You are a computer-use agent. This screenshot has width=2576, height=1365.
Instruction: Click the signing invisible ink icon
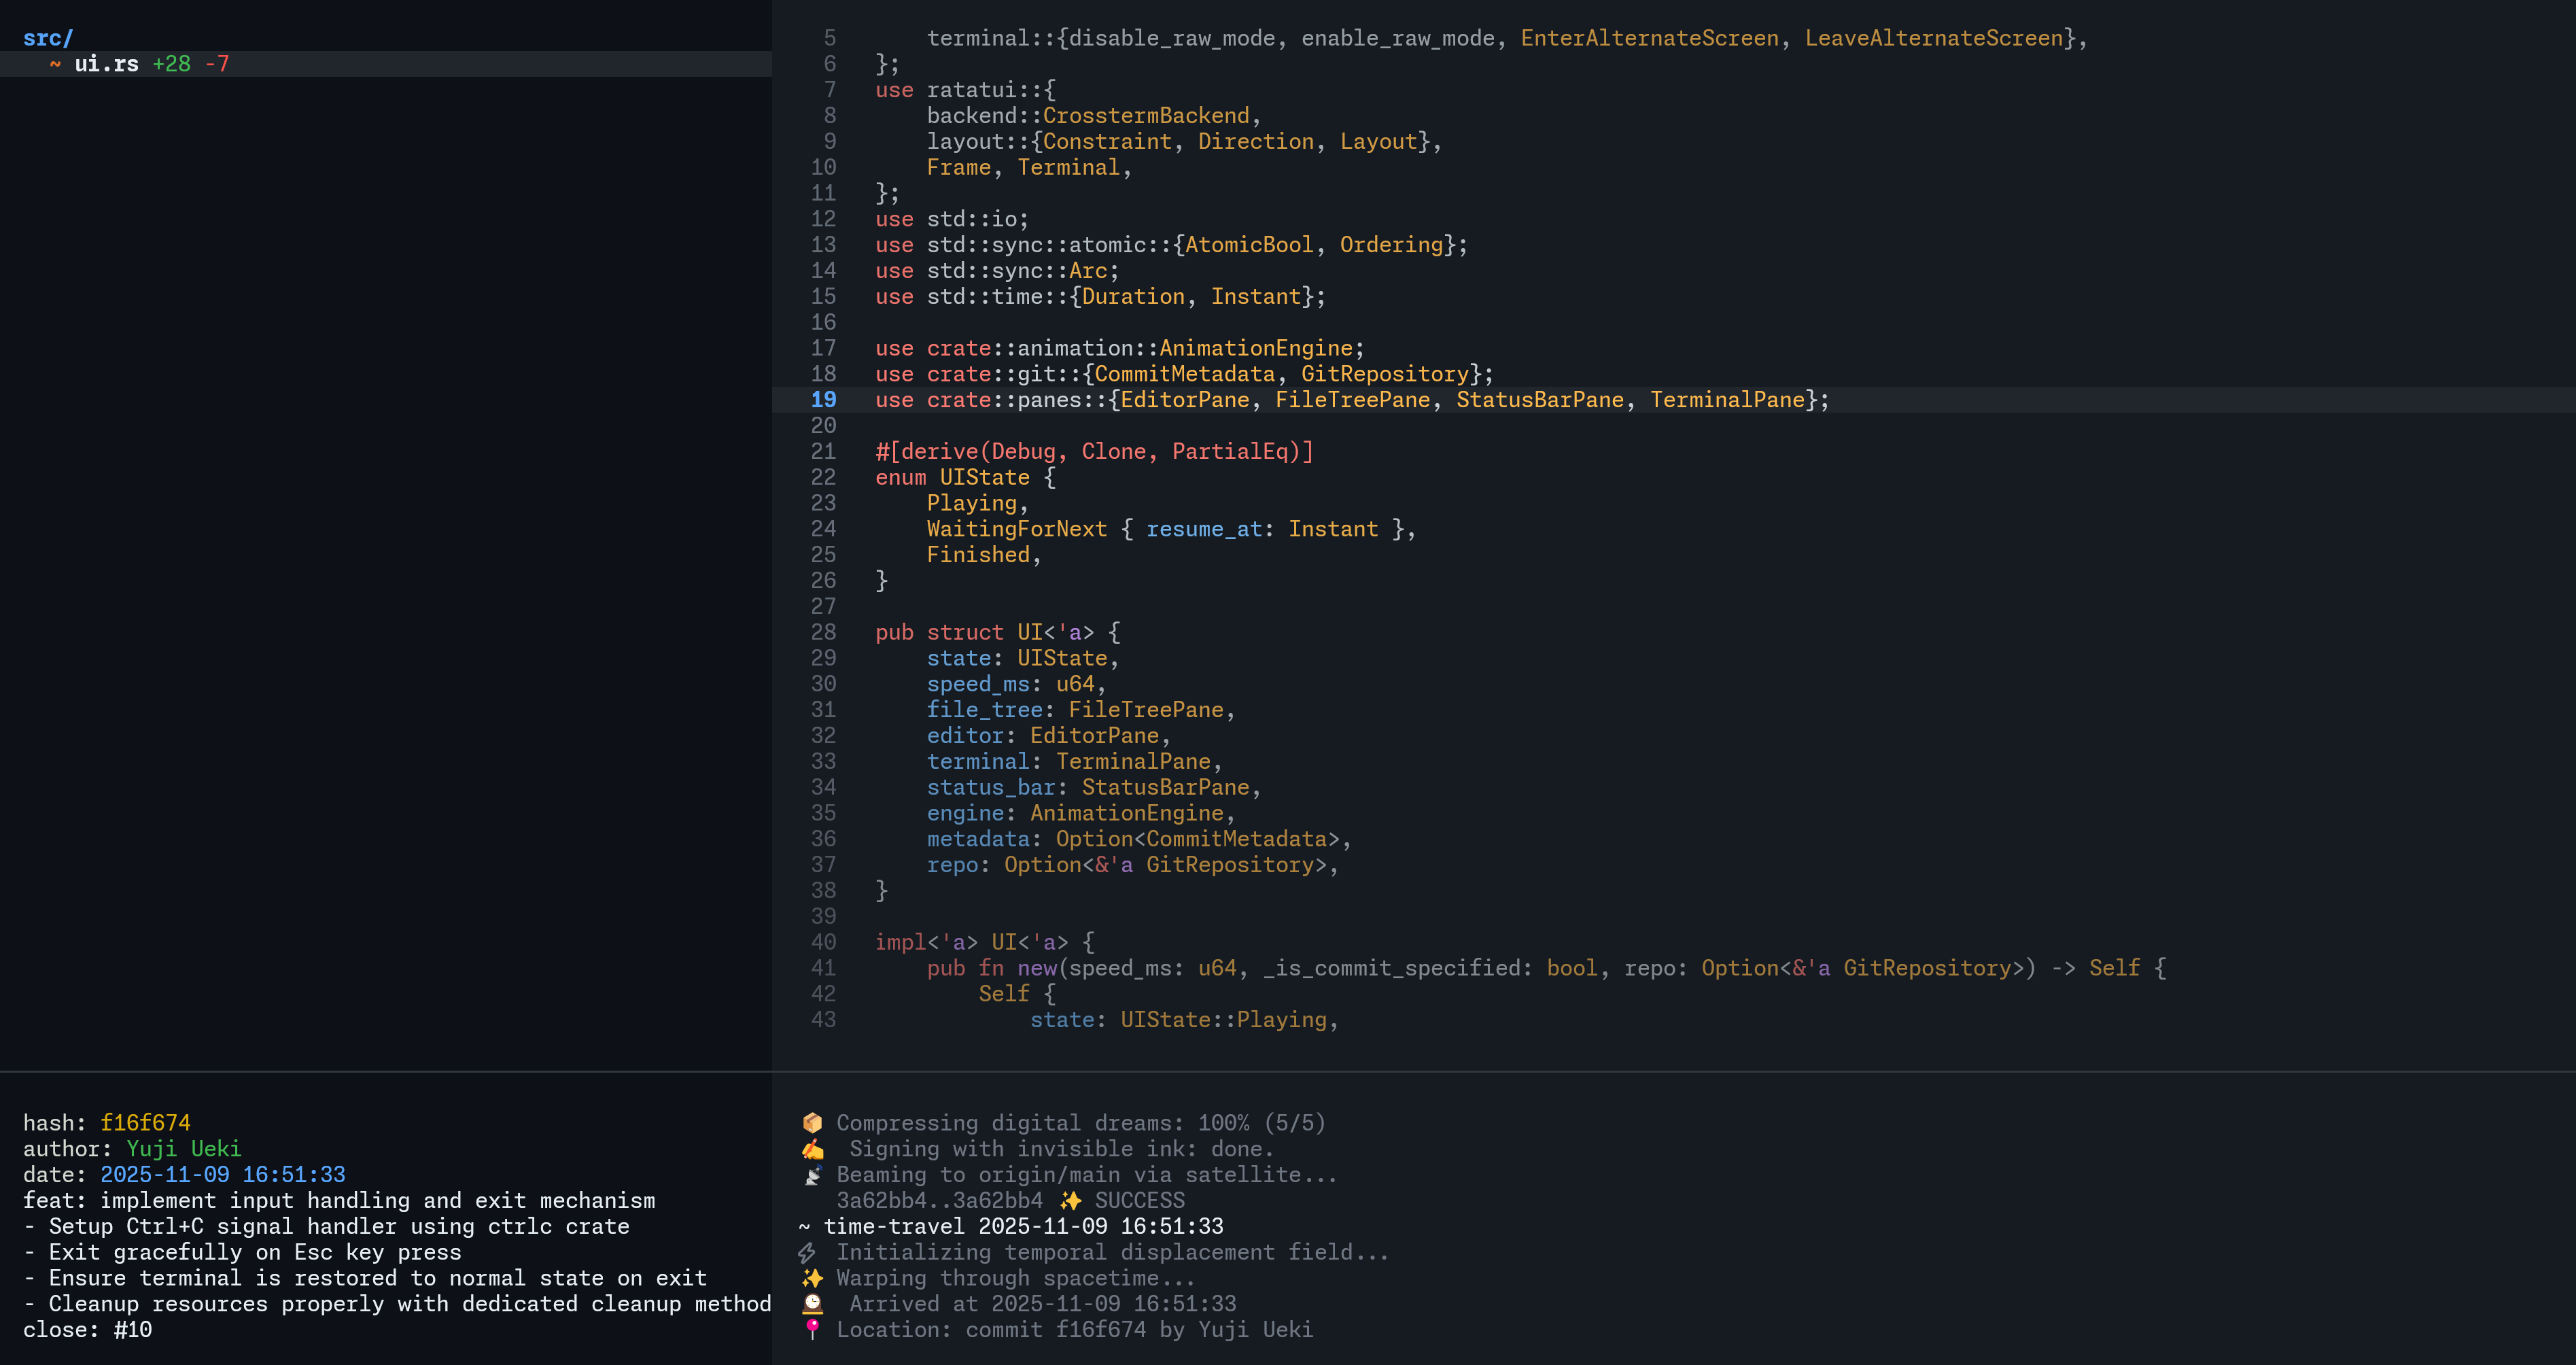coord(812,1149)
